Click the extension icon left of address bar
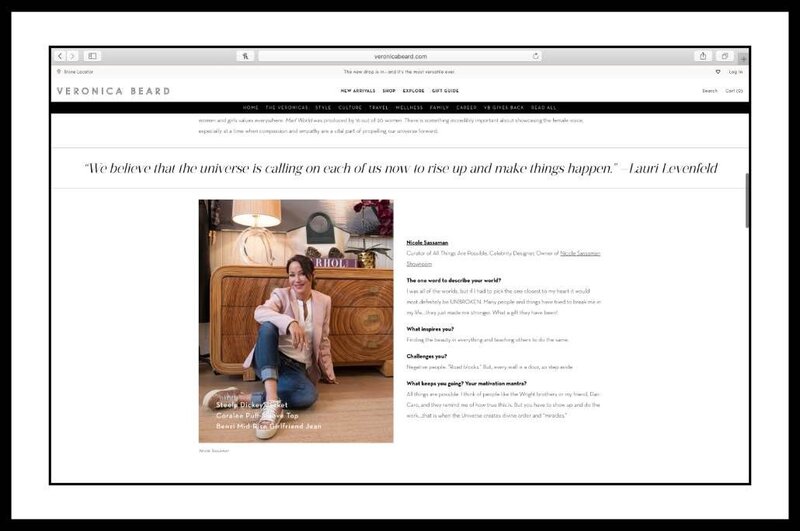Image resolution: width=800 pixels, height=531 pixels. (245, 56)
